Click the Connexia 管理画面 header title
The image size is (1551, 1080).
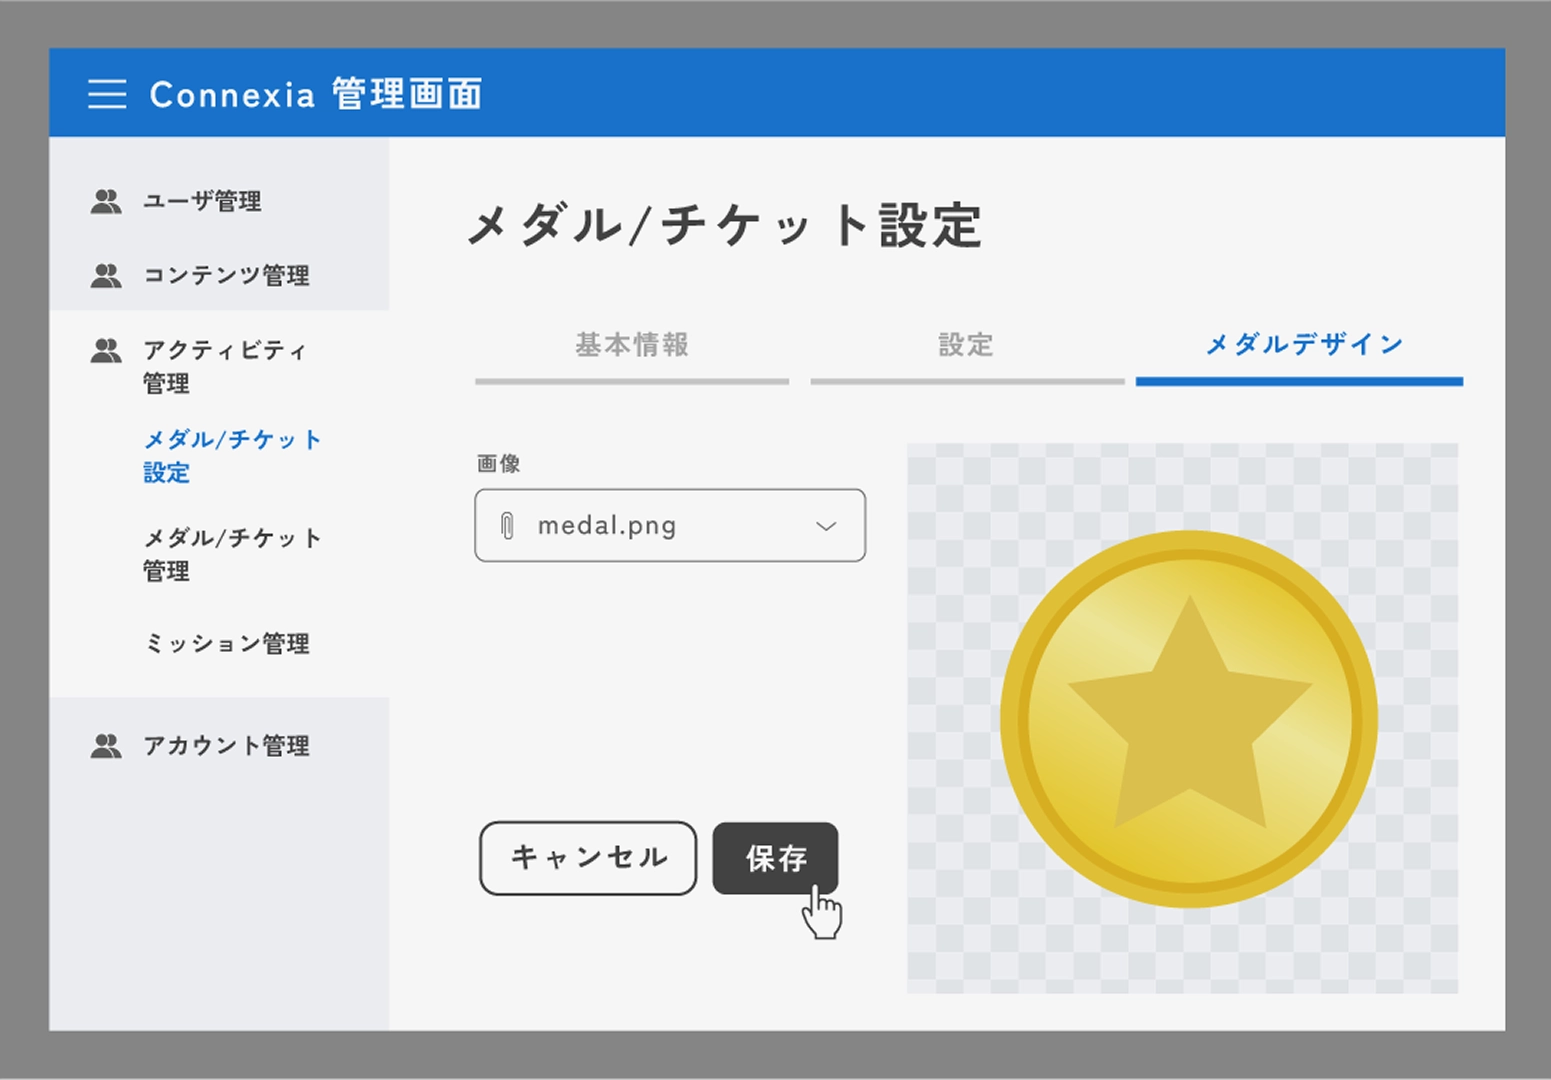(316, 94)
